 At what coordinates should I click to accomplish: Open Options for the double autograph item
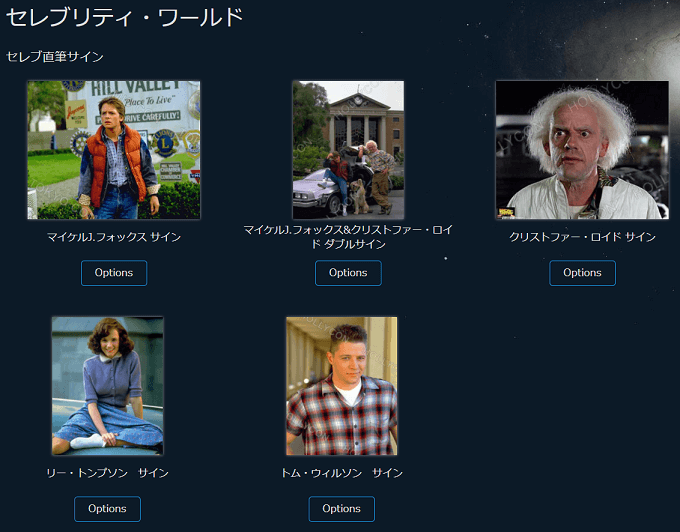tap(348, 273)
